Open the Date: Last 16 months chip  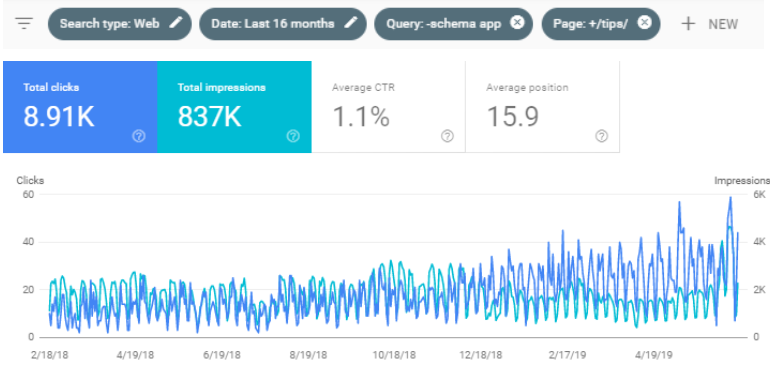[283, 23]
